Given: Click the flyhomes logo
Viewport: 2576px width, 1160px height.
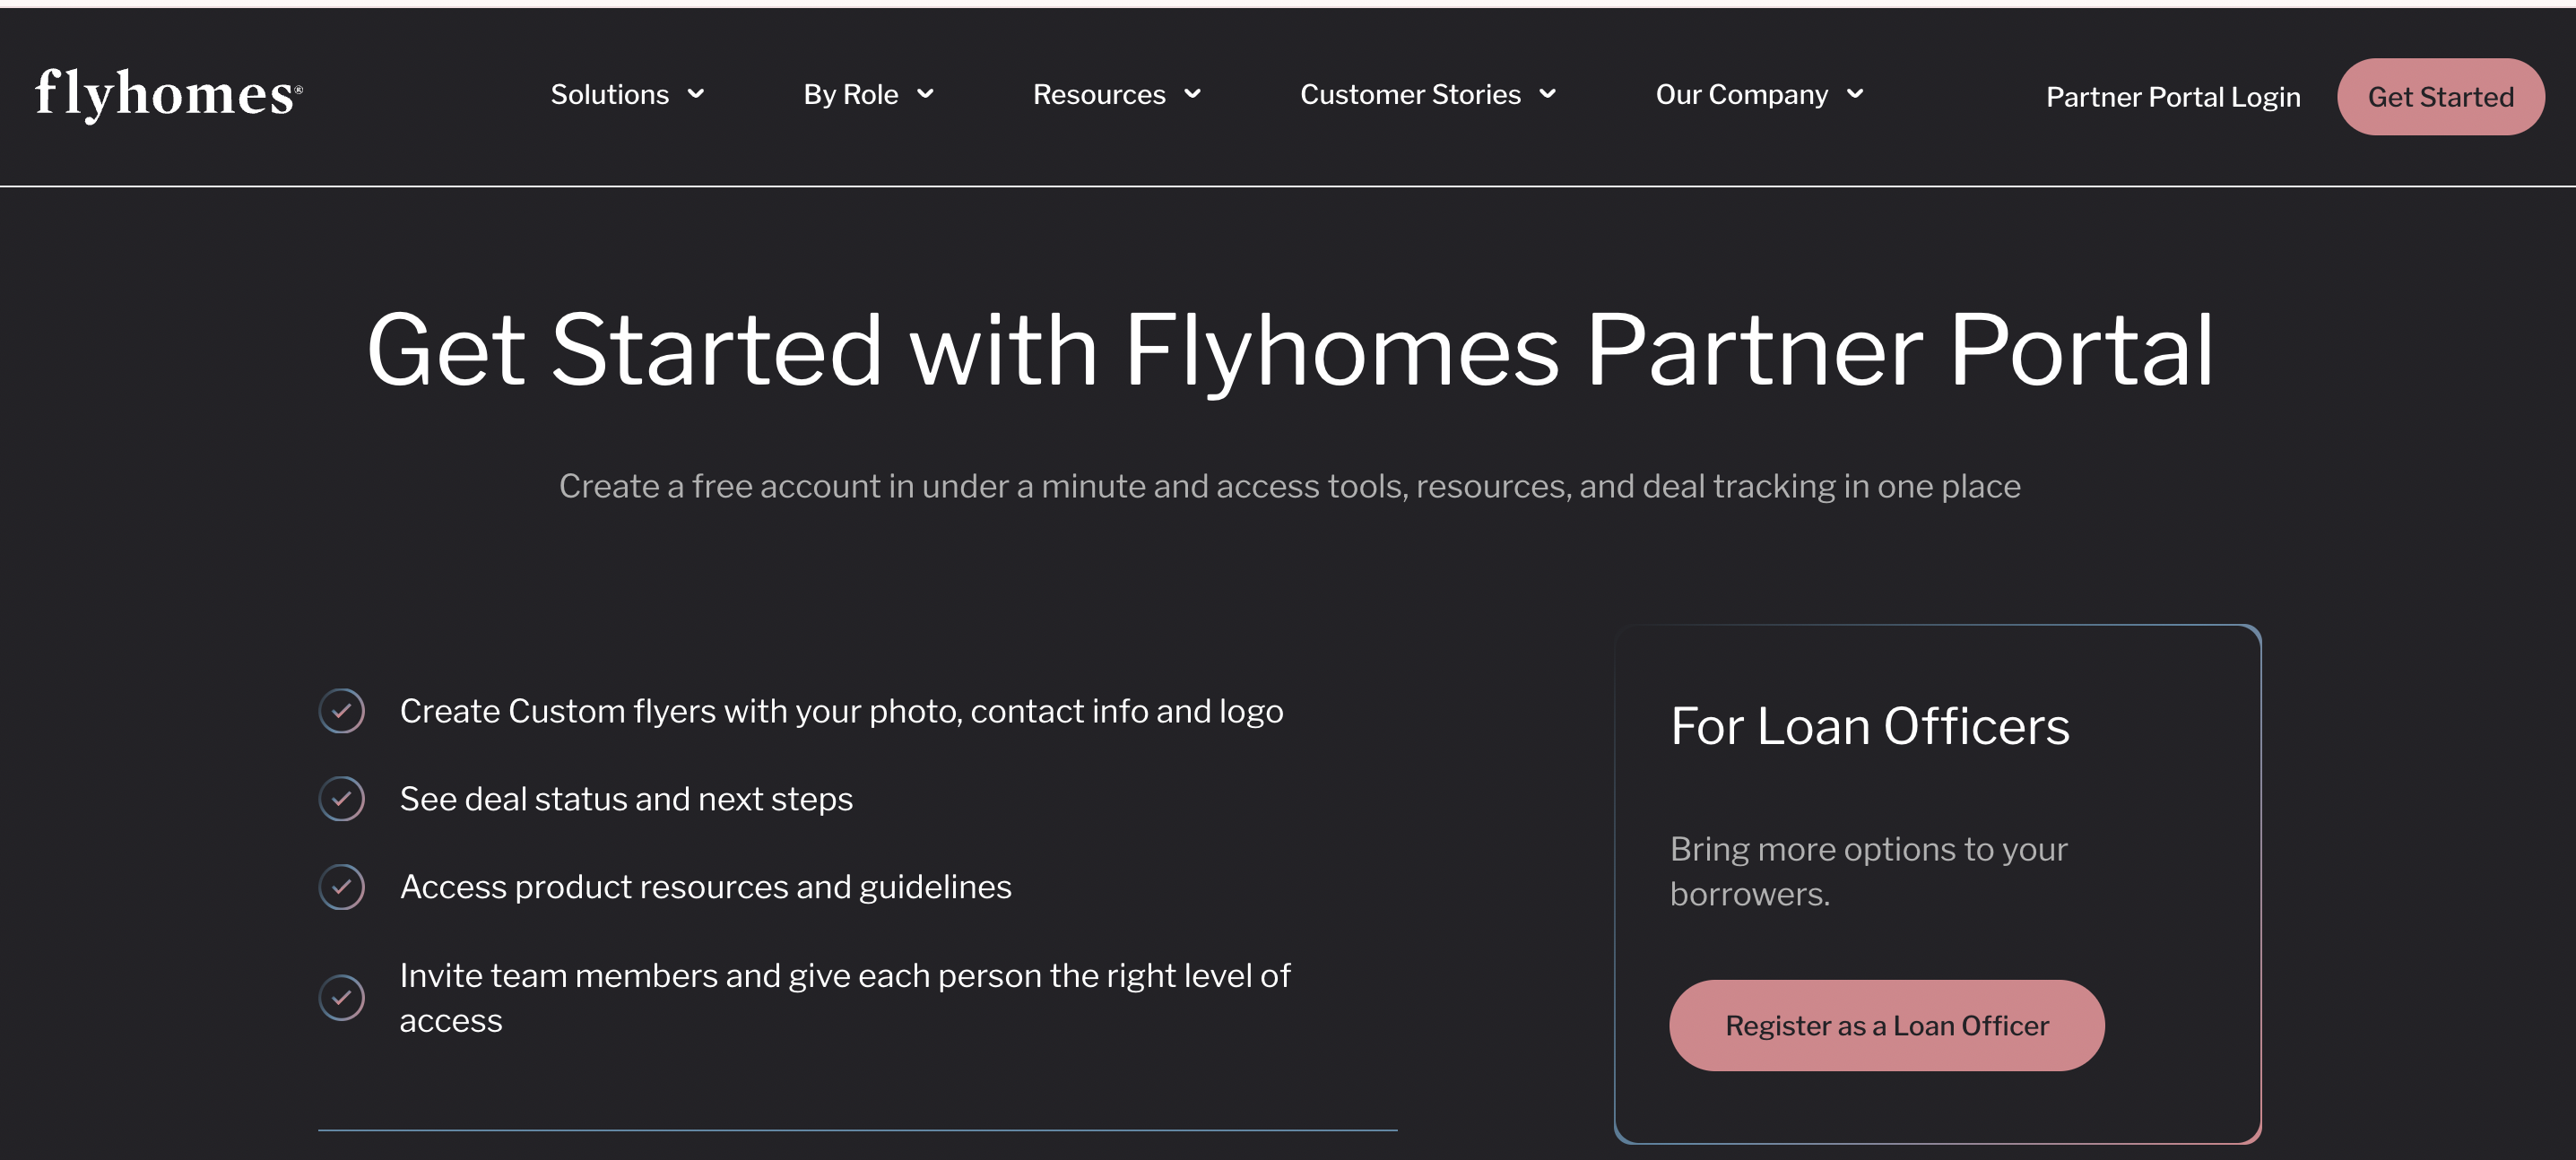Looking at the screenshot, I should 169,95.
